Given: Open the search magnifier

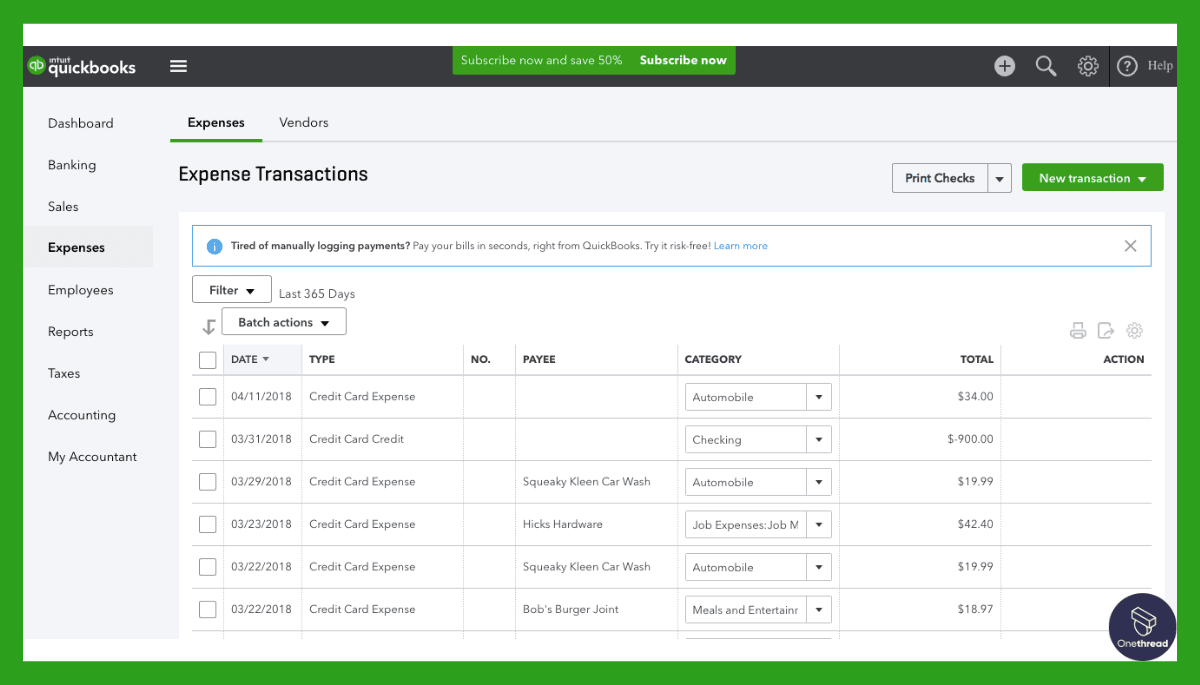Looking at the screenshot, I should [x=1046, y=66].
